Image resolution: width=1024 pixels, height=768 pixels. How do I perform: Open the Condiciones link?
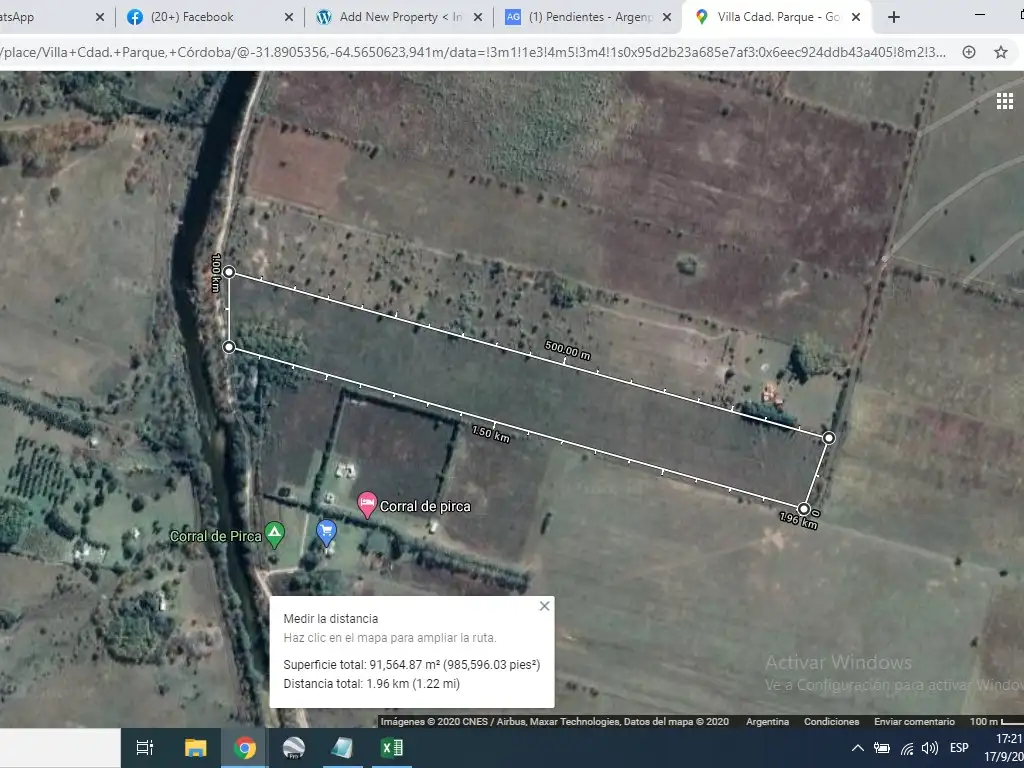point(831,722)
